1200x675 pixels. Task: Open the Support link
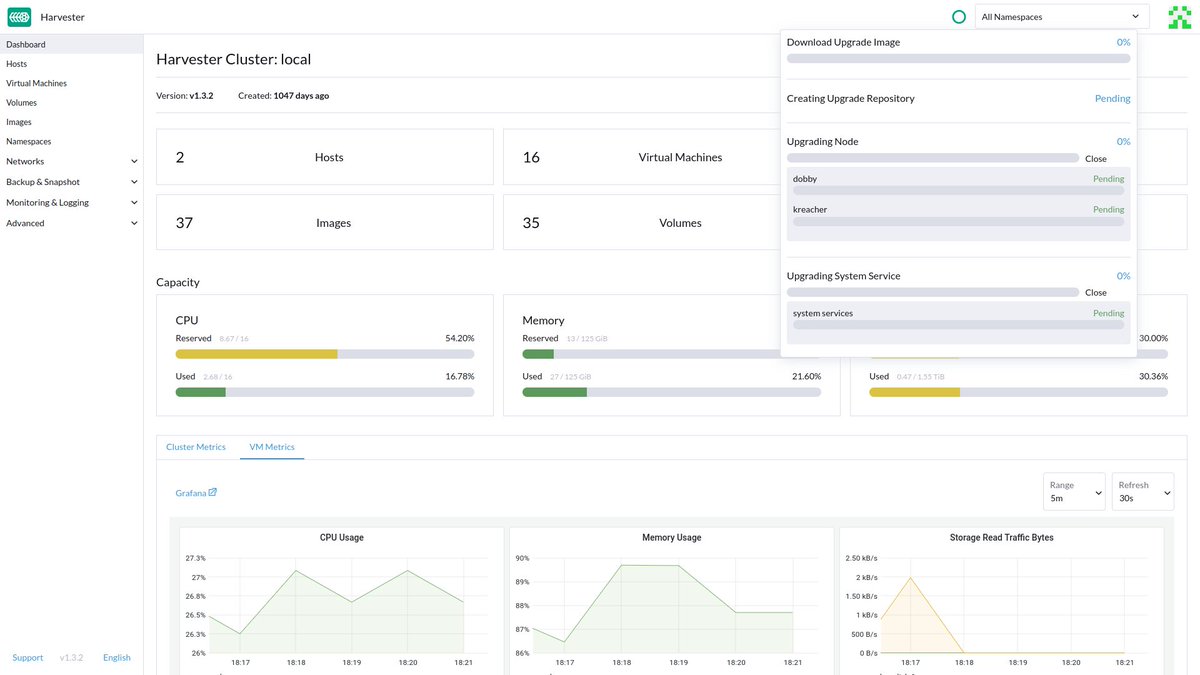28,658
